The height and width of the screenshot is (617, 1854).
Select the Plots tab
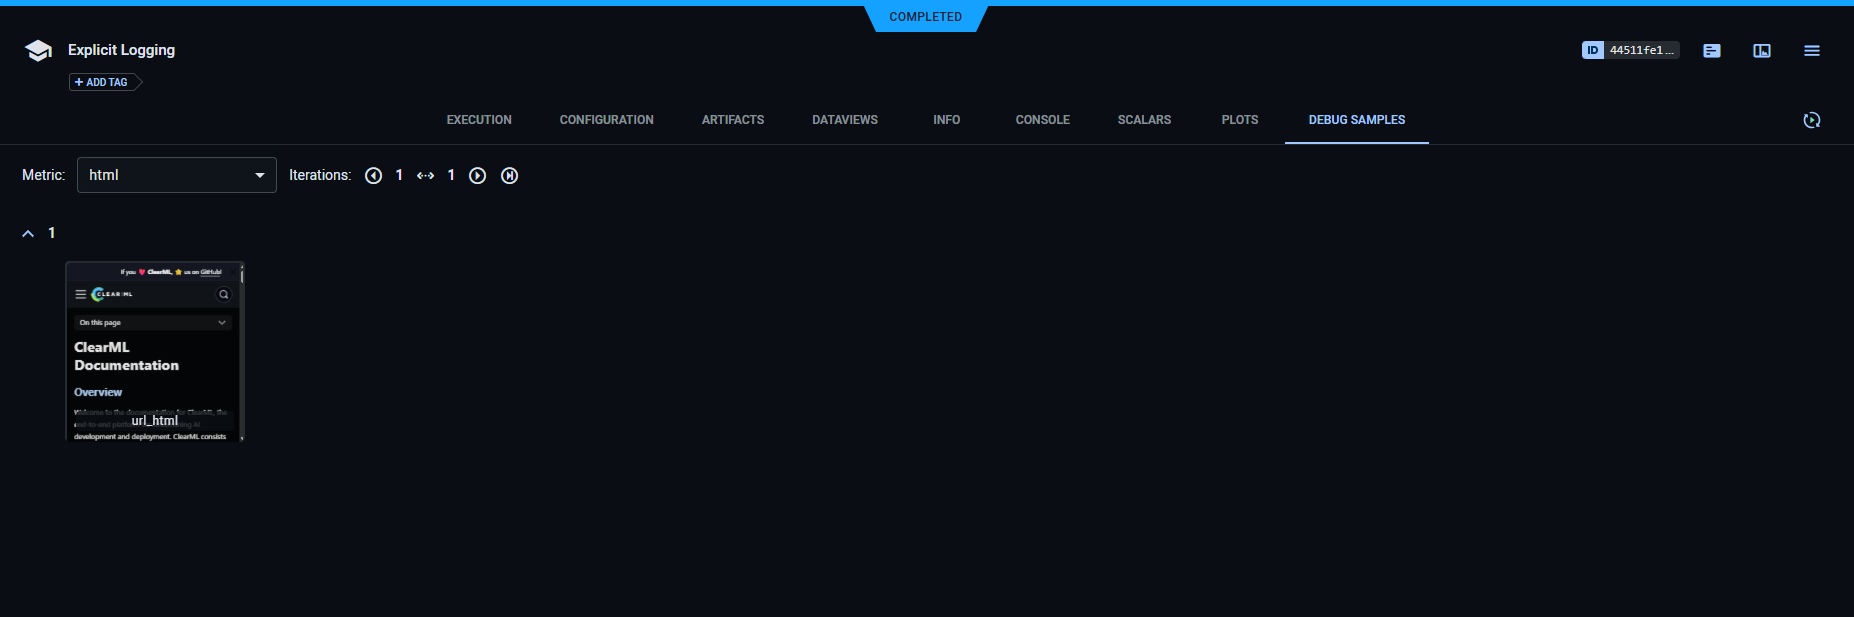[1239, 120]
